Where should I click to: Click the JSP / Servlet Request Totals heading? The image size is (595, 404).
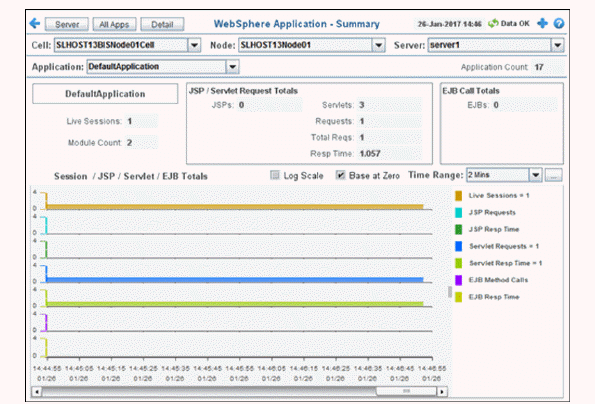(x=243, y=91)
